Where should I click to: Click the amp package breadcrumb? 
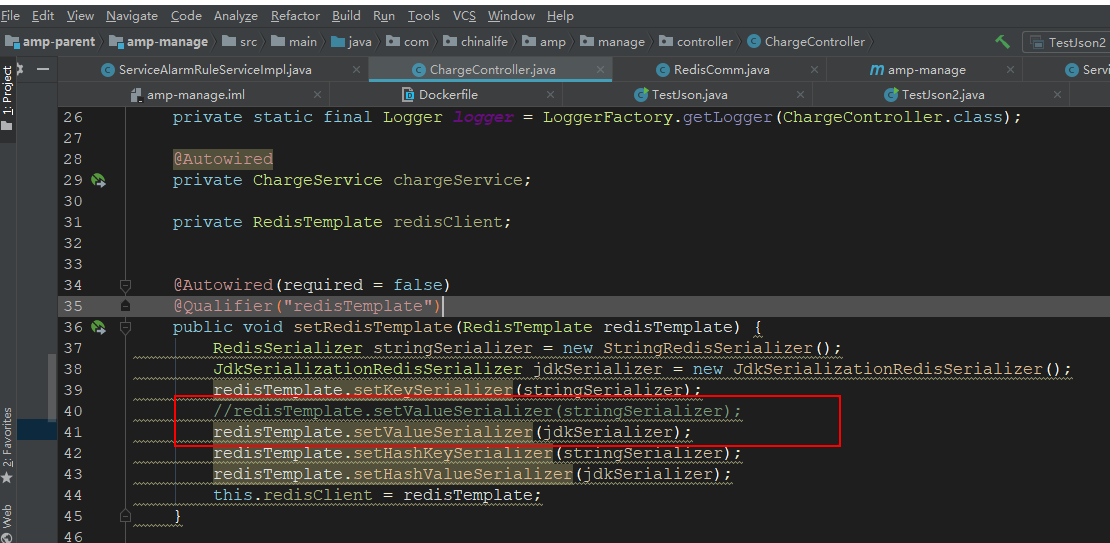tap(544, 42)
